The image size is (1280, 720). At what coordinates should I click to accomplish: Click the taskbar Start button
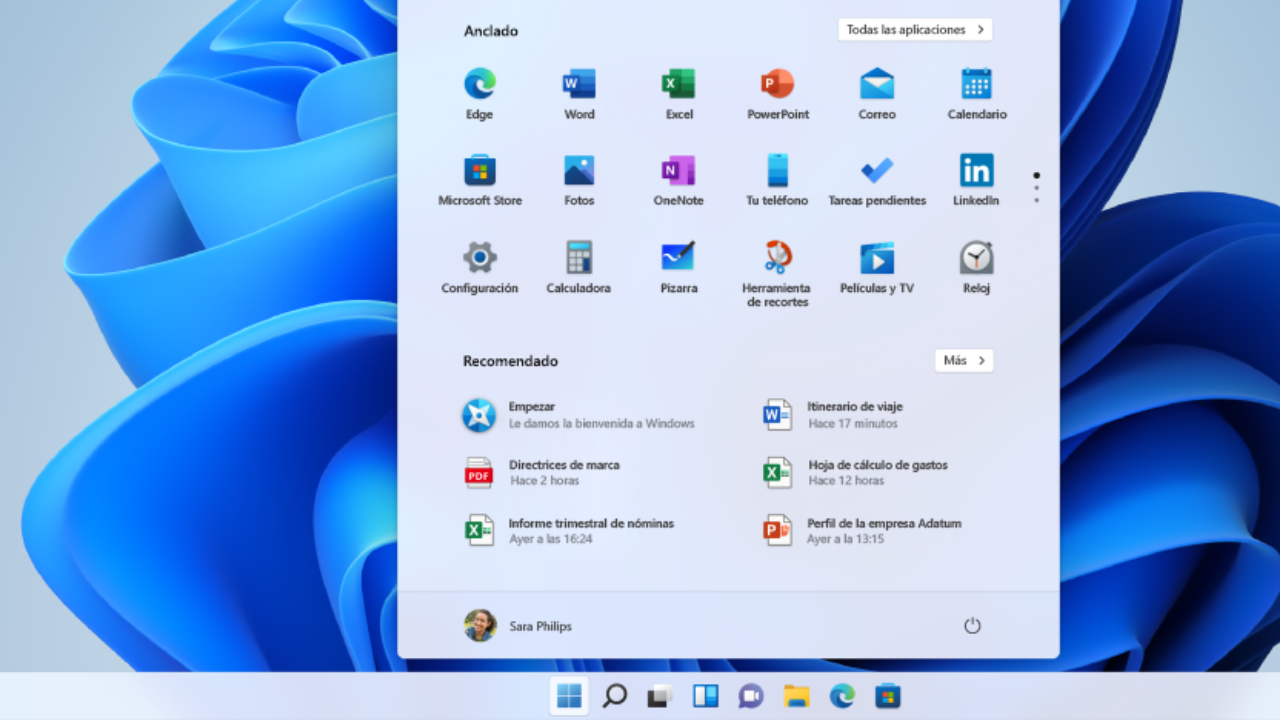click(x=569, y=696)
